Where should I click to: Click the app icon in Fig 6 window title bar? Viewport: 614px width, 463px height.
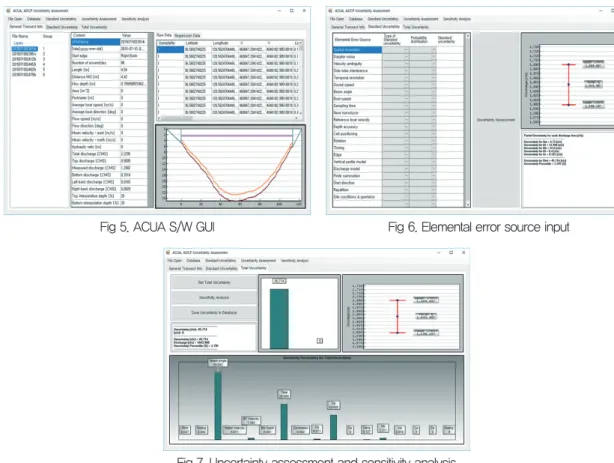330,11
